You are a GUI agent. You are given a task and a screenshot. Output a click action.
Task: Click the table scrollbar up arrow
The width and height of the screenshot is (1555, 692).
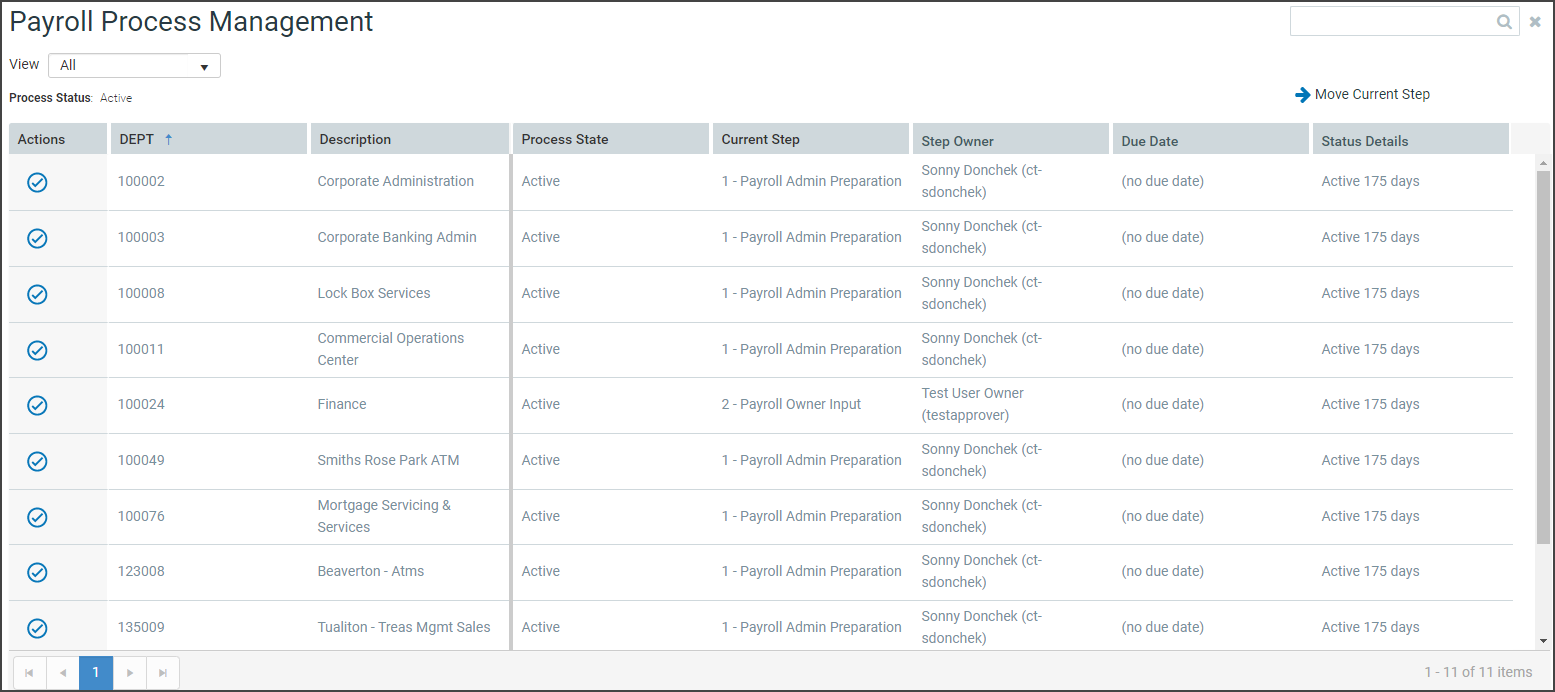click(1543, 162)
